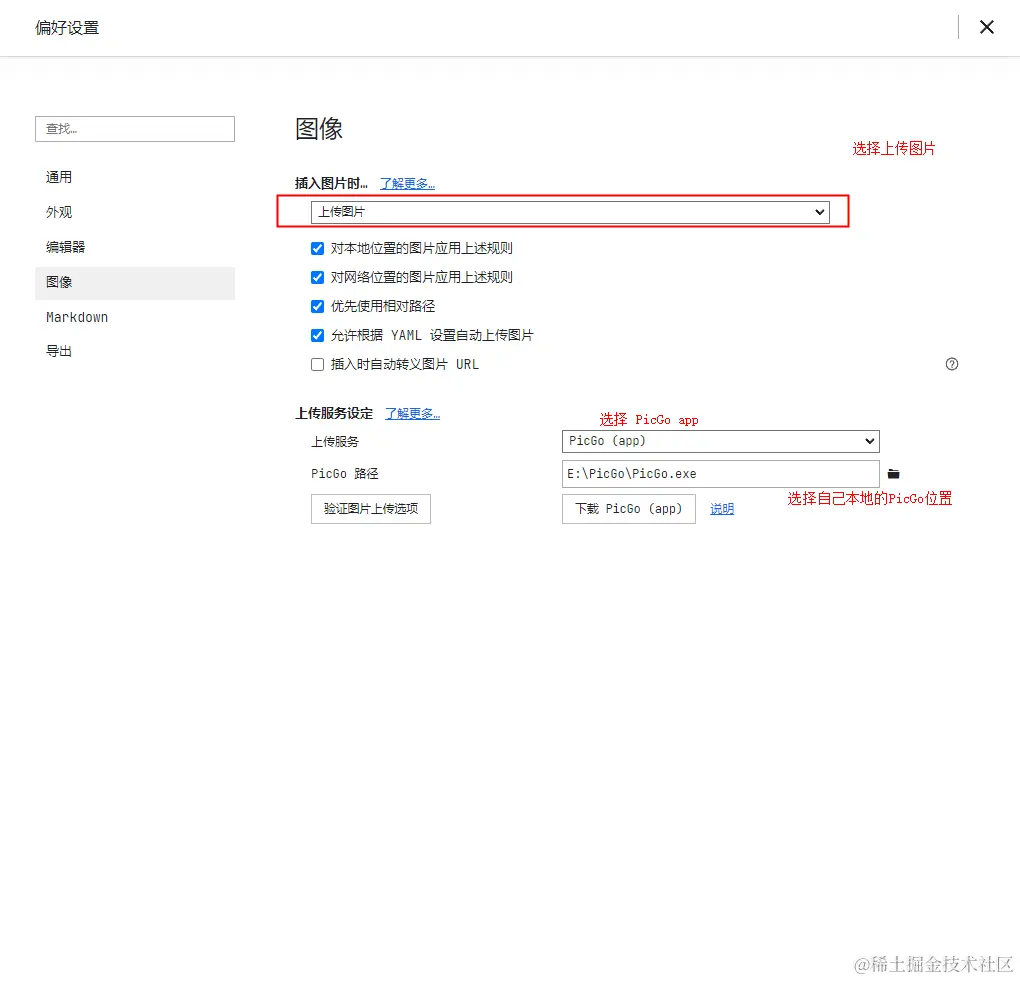Viewport: 1020px width, 981px height.
Task: Toggle the relative path priority checkbox
Action: click(x=317, y=306)
